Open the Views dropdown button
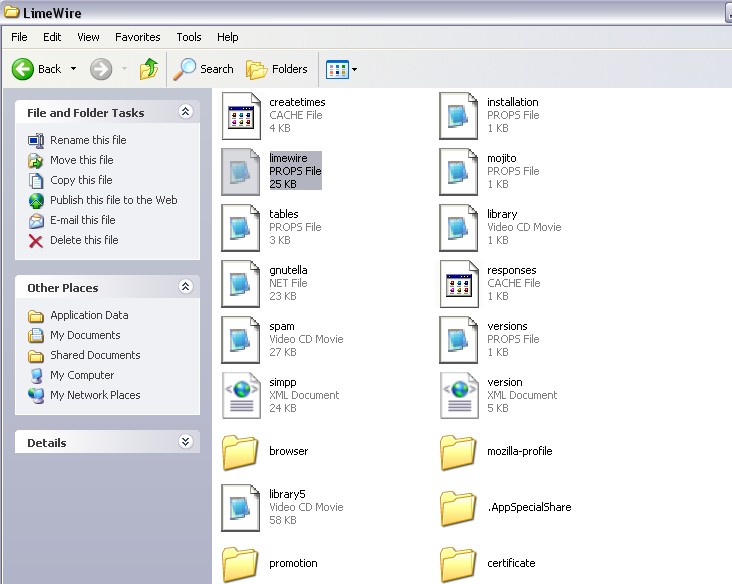 341,70
